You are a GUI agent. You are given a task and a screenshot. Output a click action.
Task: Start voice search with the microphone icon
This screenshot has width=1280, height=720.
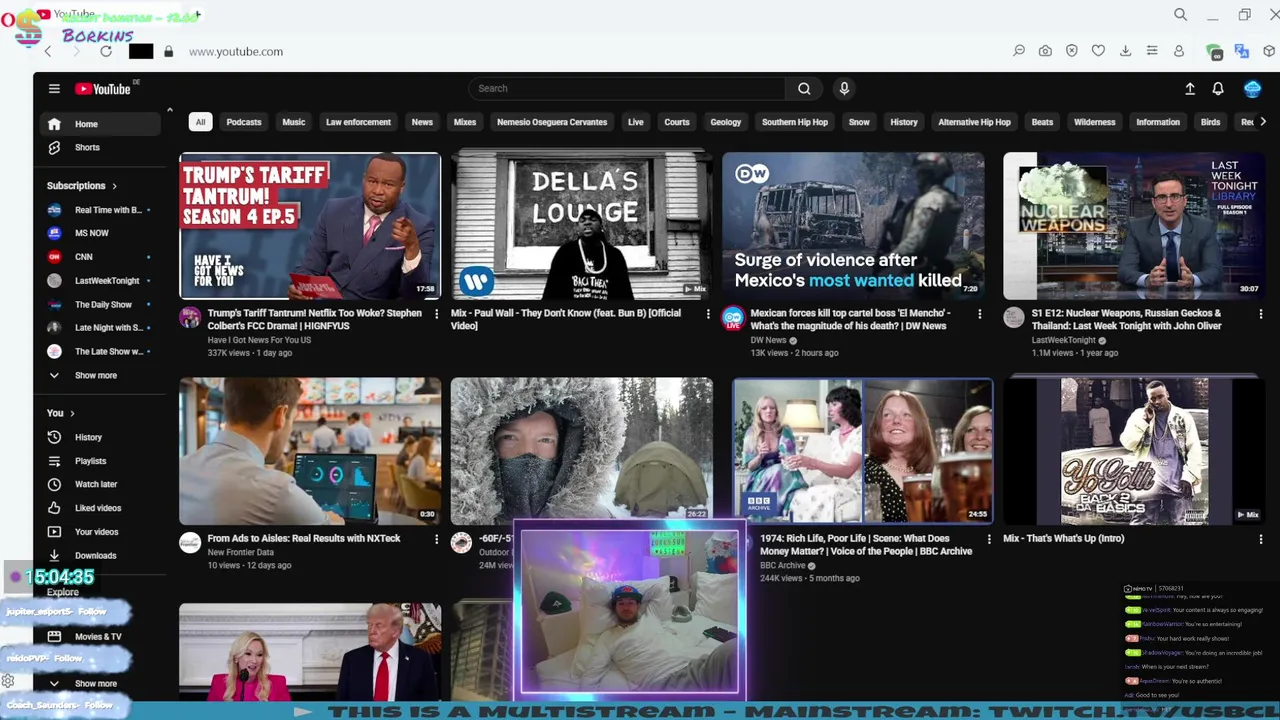[844, 88]
